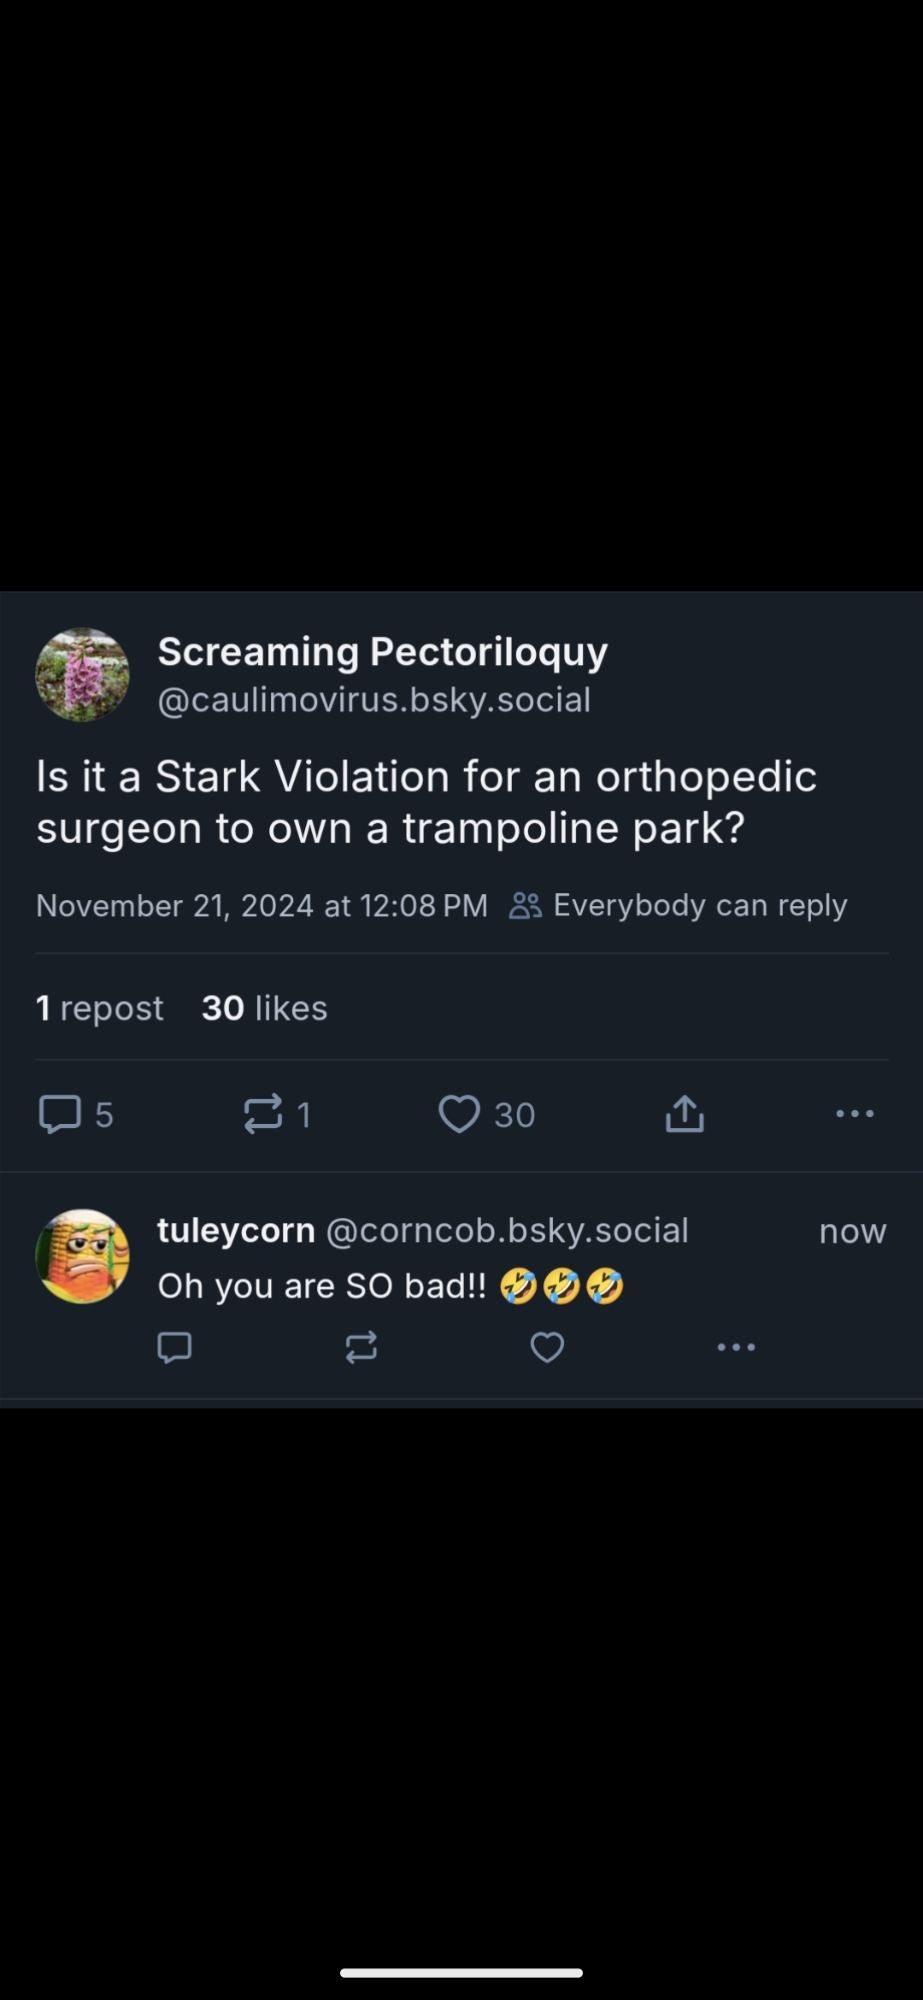Image resolution: width=923 pixels, height=2000 pixels.
Task: Tap the home indicator bar
Action: click(x=461, y=1973)
